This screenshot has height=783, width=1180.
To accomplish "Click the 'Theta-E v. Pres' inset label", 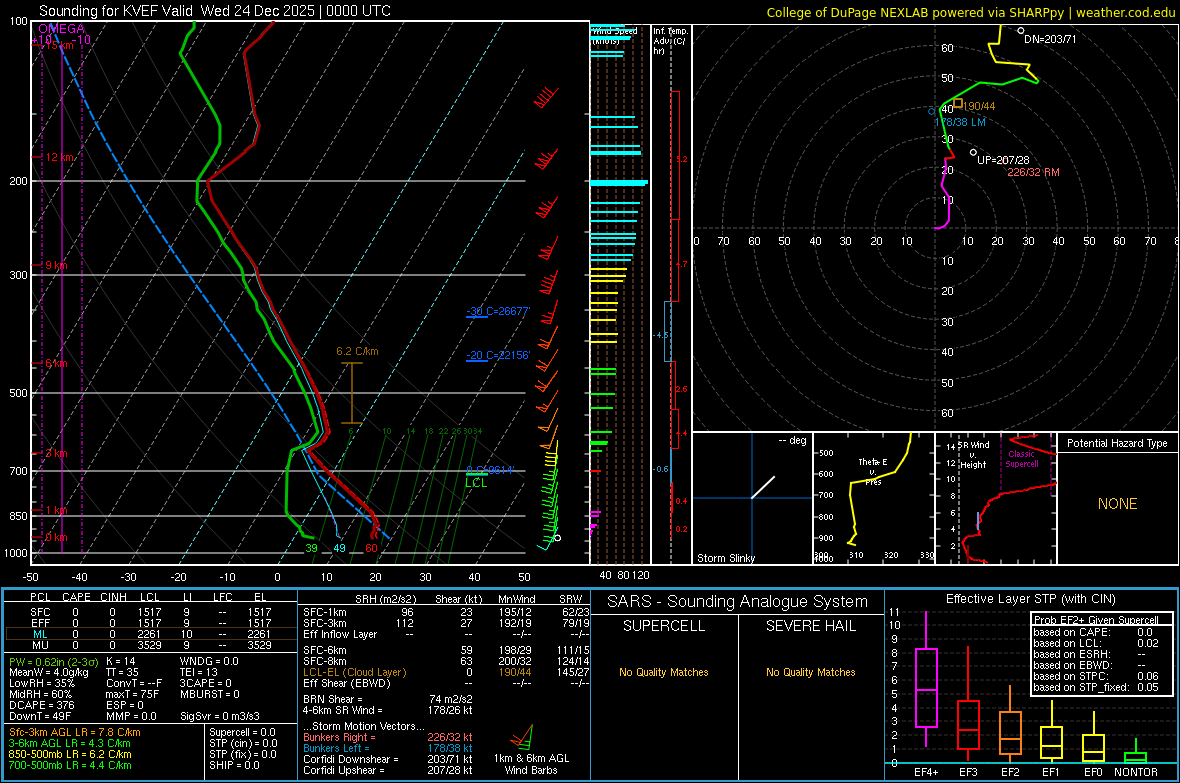I will point(873,471).
